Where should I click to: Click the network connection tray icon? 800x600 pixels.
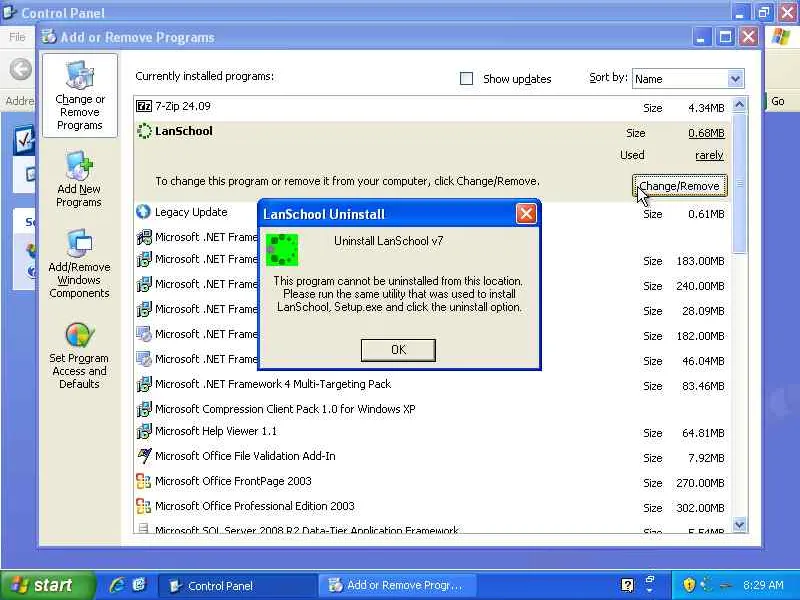[724, 585]
